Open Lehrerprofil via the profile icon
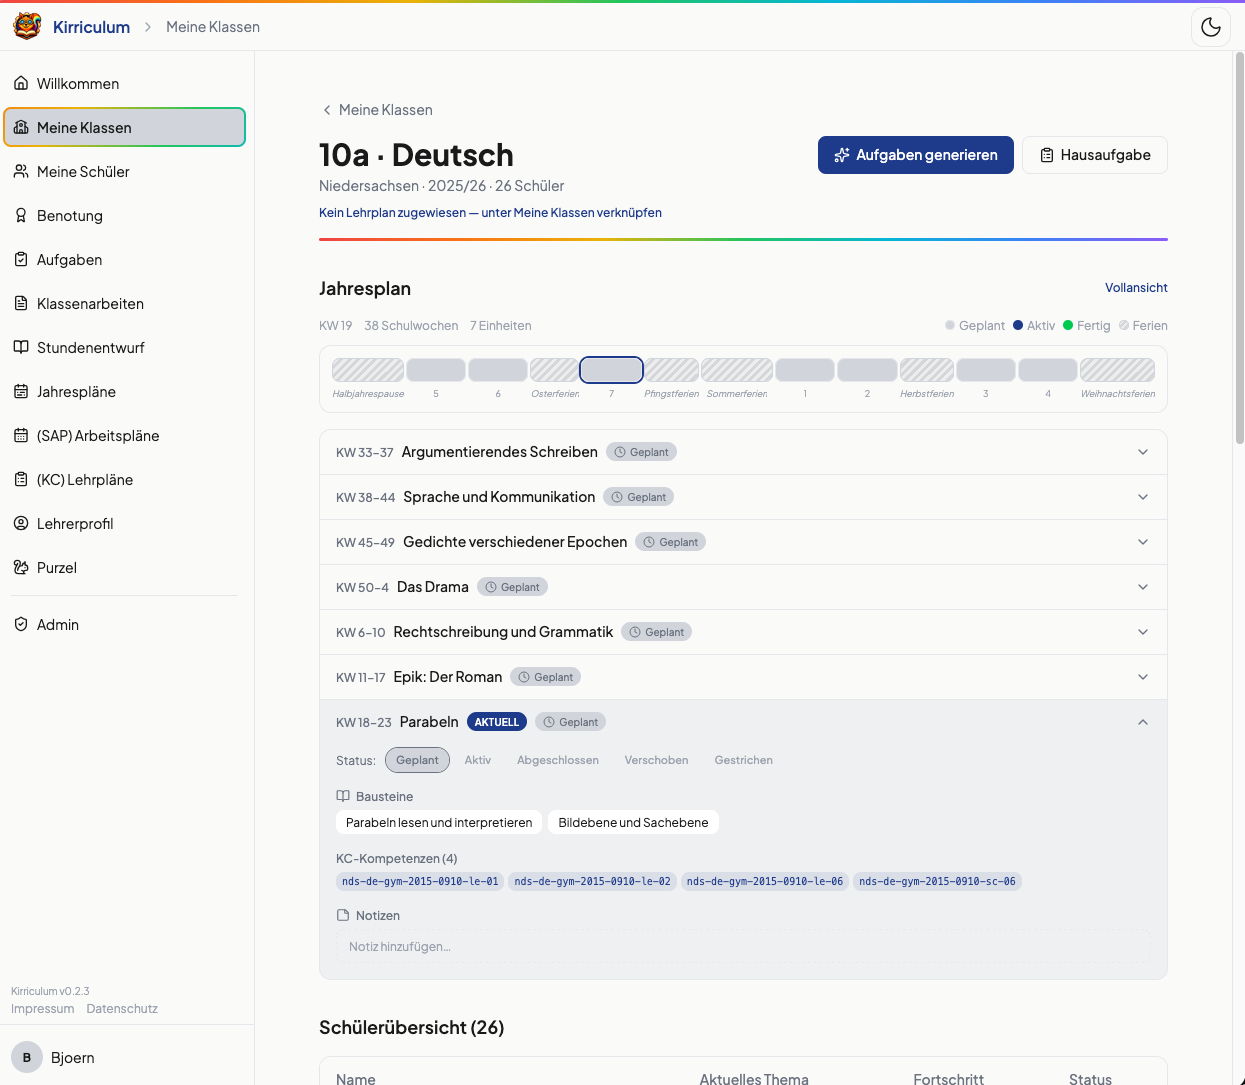Image resolution: width=1245 pixels, height=1085 pixels. (21, 524)
